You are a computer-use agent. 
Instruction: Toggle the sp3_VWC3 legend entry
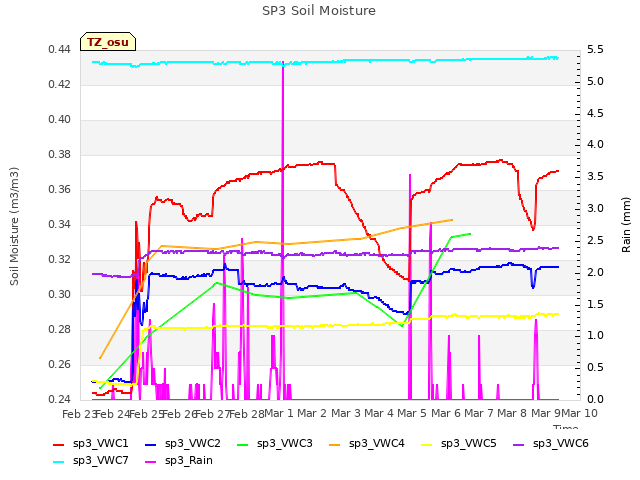click(275, 444)
